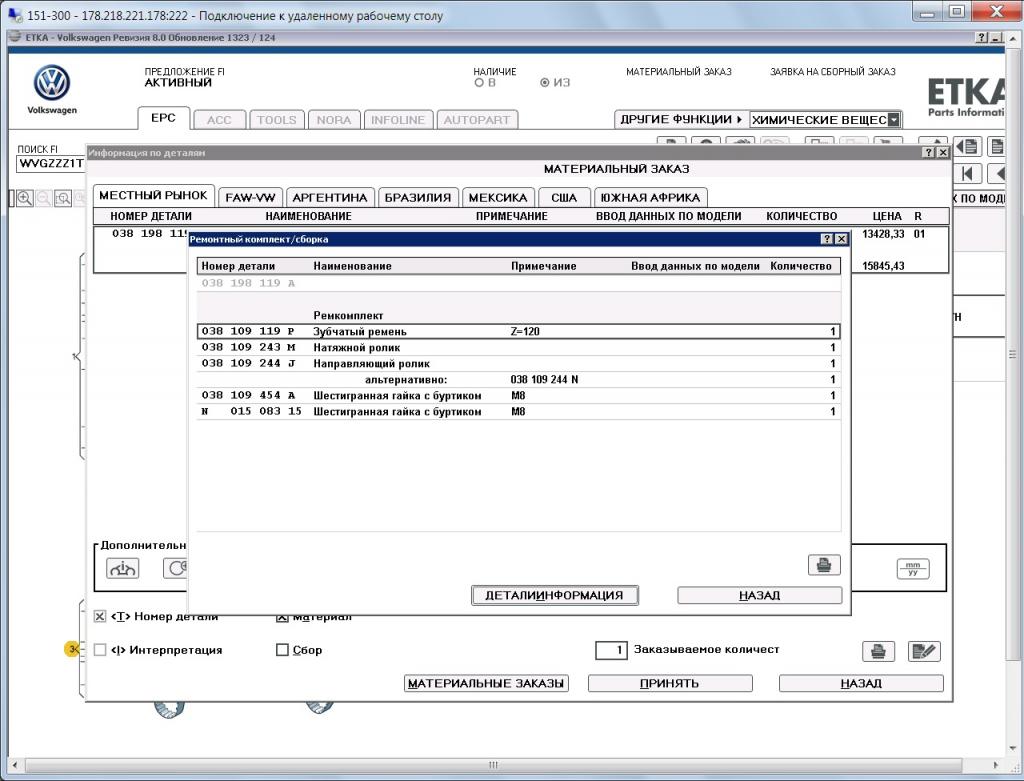Toggle the Материал checkbox
Image resolution: width=1024 pixels, height=781 pixels.
282,616
